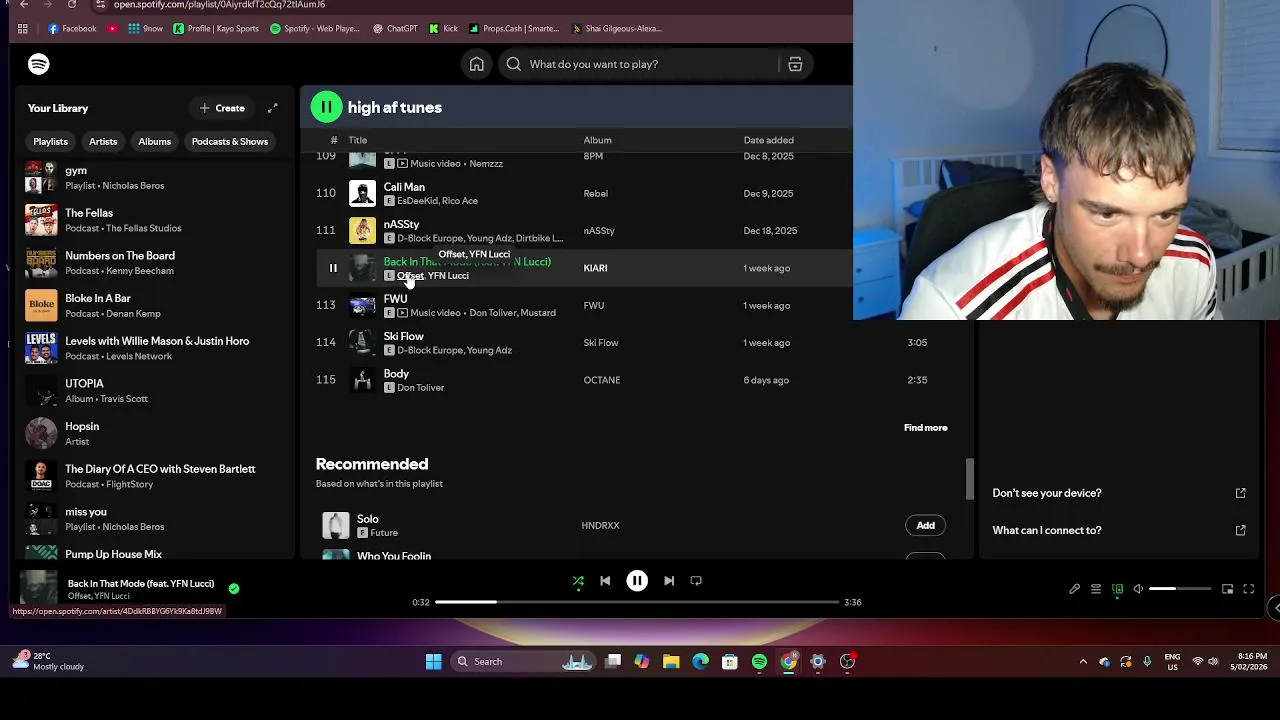The height and width of the screenshot is (720, 1280).
Task: Toggle the green saved checkmark for current song
Action: [234, 589]
